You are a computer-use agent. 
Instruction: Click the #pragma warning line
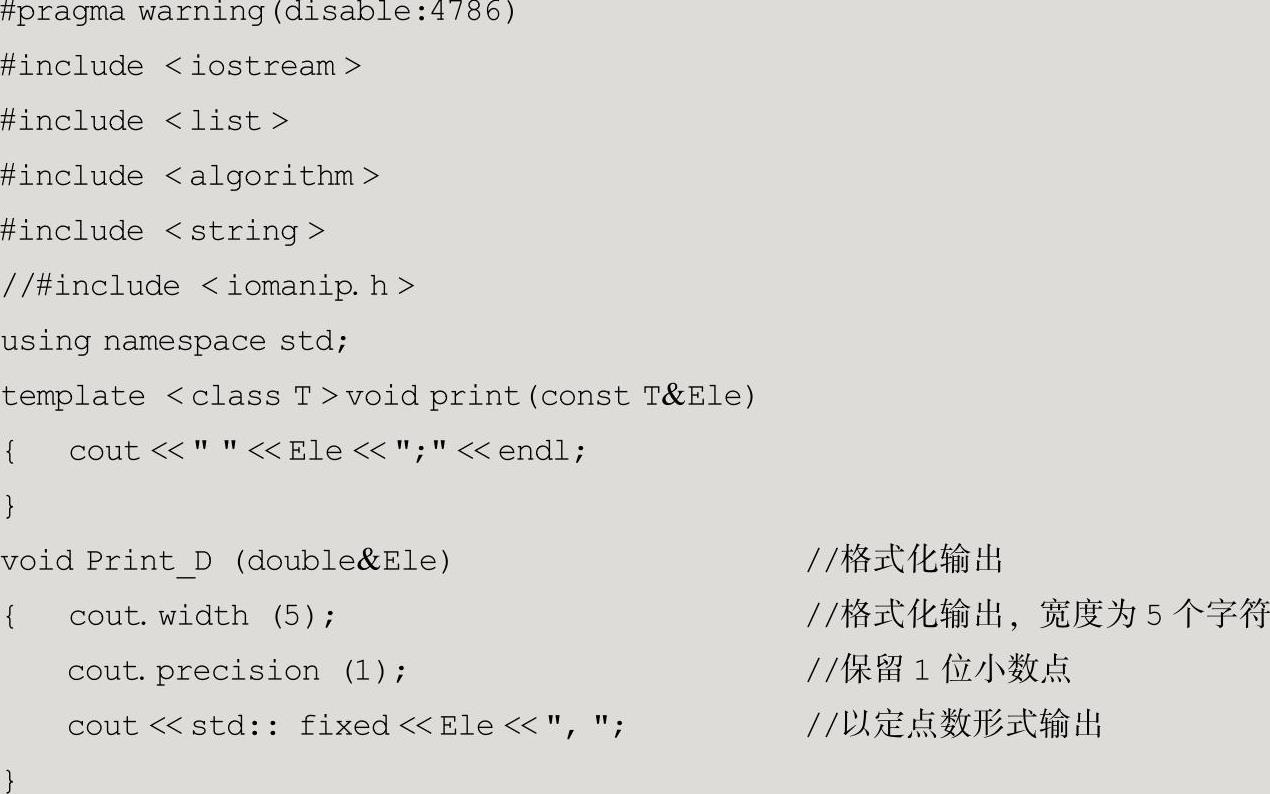(258, 12)
